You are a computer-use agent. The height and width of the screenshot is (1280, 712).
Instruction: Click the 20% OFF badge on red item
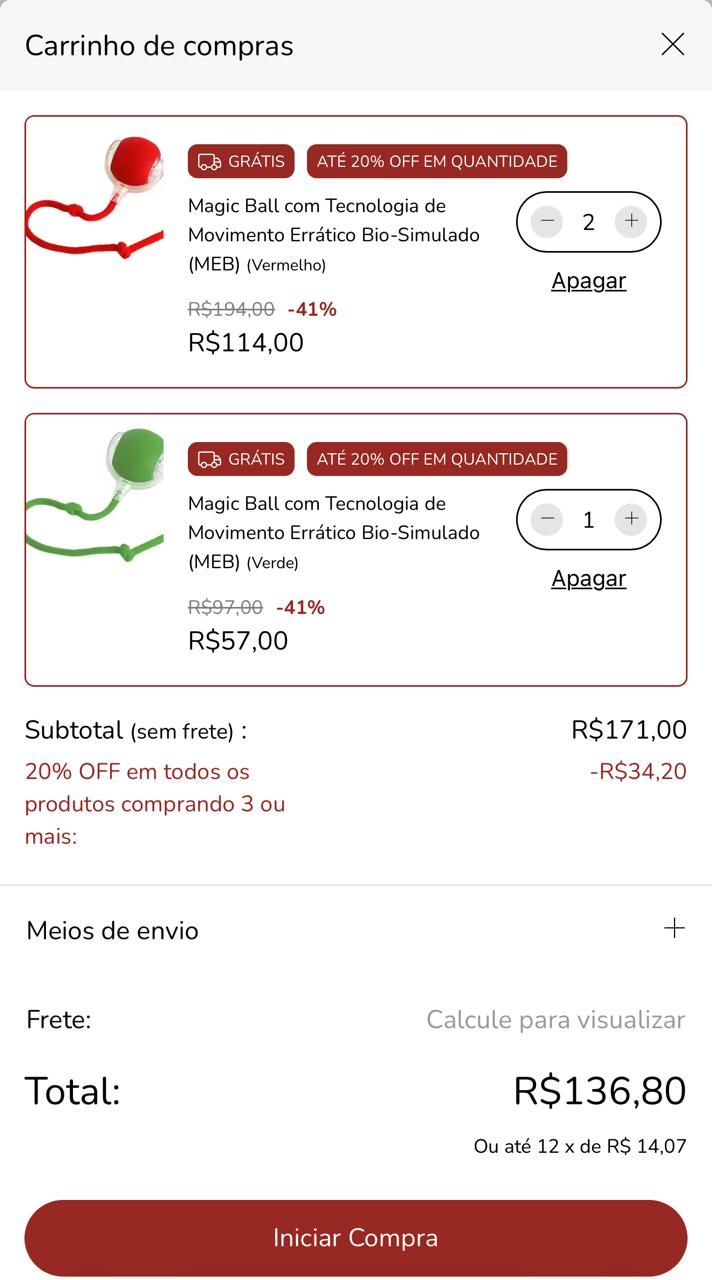click(x=437, y=161)
